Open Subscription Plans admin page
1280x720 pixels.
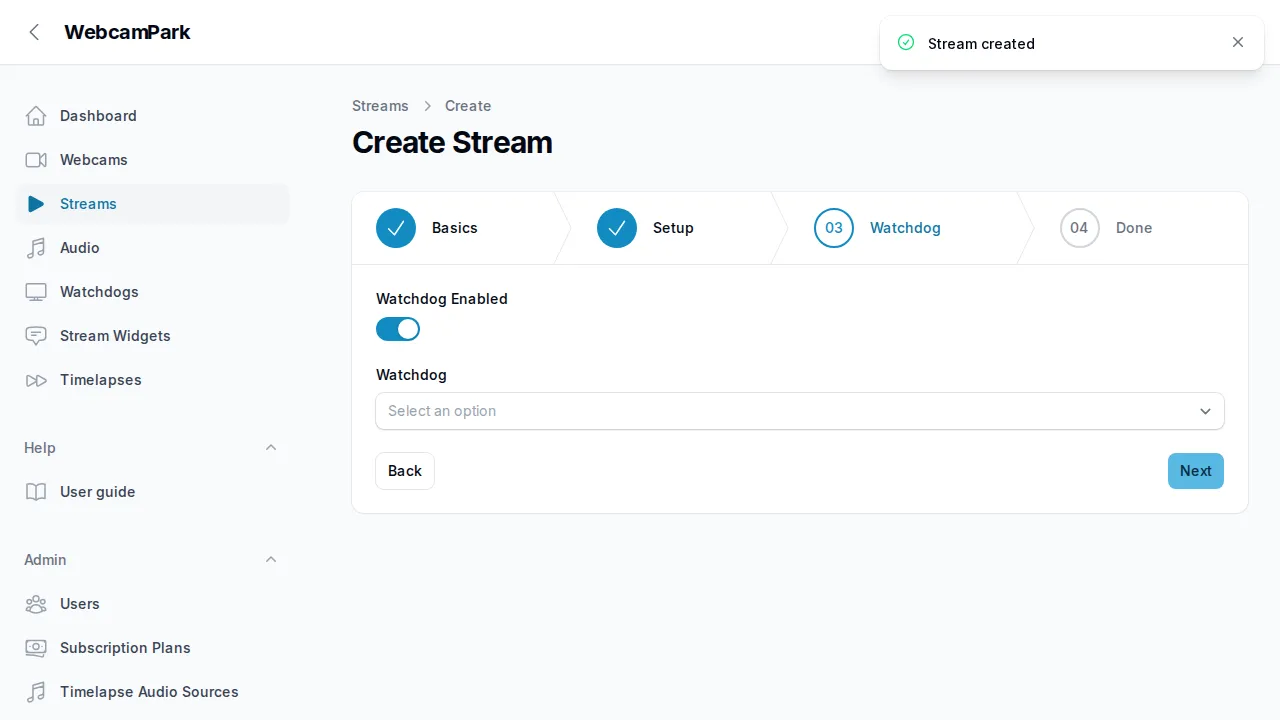[153, 648]
